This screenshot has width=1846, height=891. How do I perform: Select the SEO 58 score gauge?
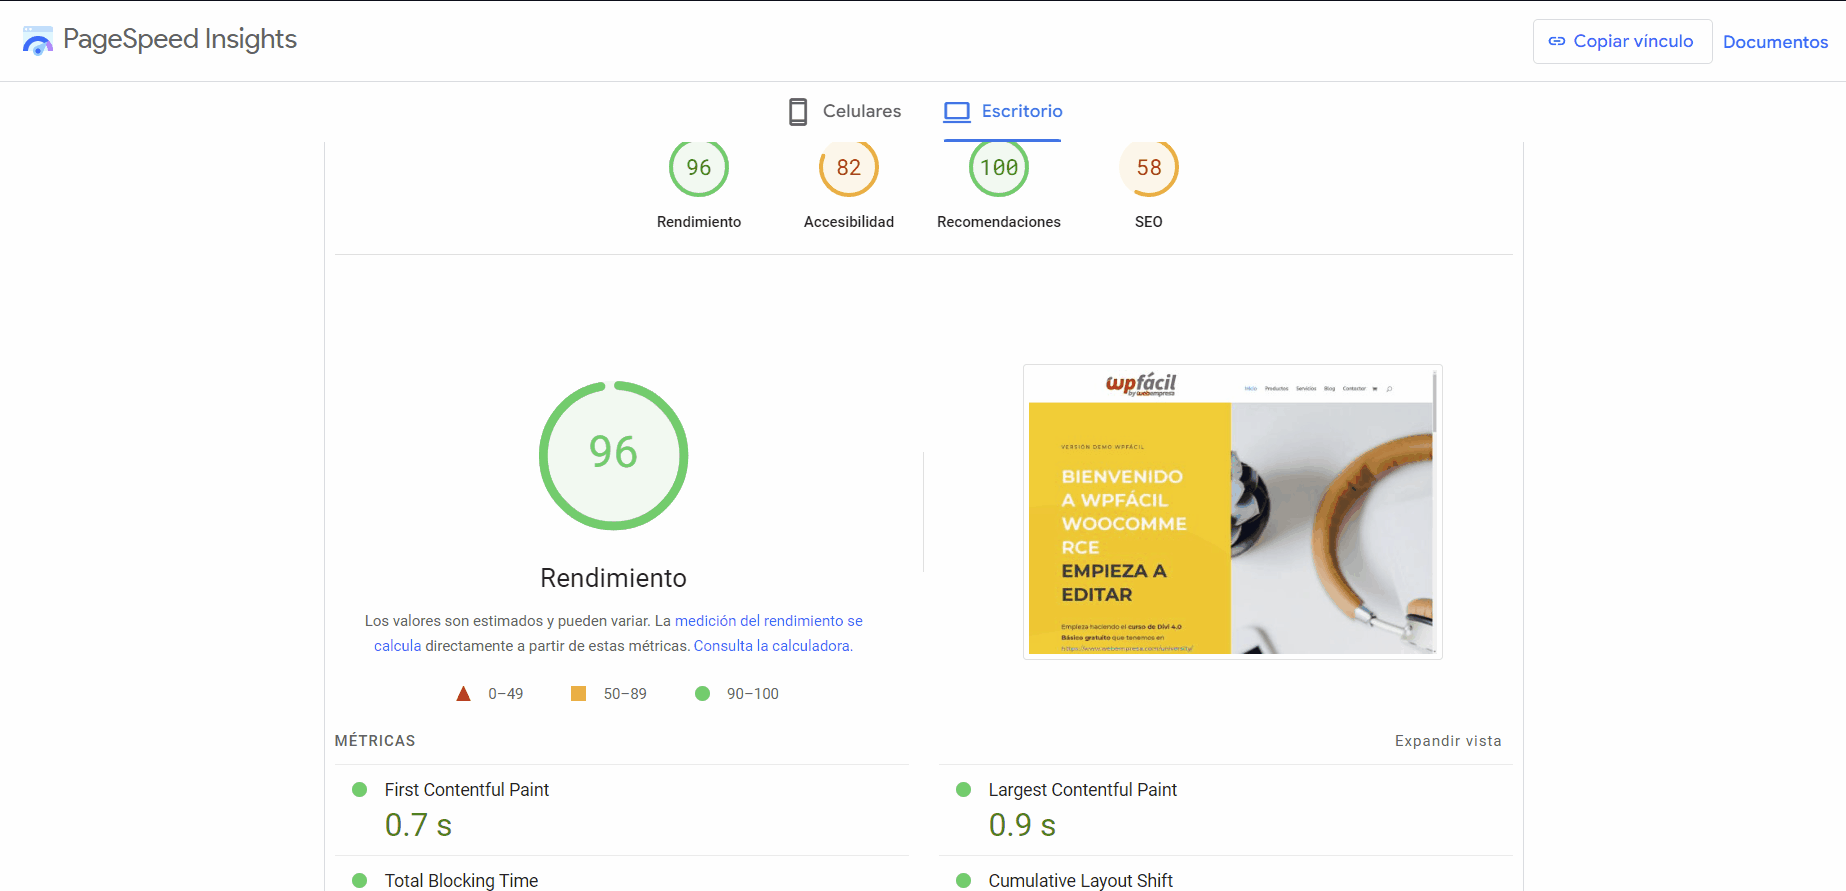(1148, 168)
